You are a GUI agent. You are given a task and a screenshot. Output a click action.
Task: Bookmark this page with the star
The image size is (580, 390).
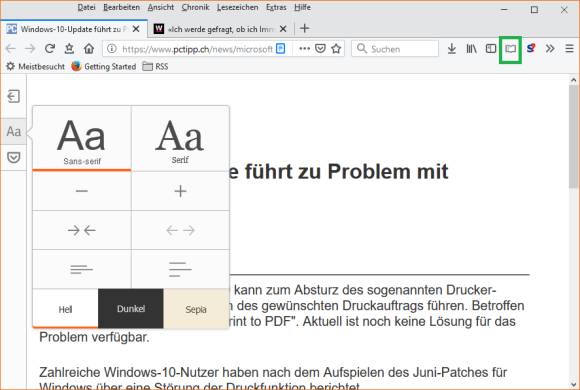pos(336,48)
